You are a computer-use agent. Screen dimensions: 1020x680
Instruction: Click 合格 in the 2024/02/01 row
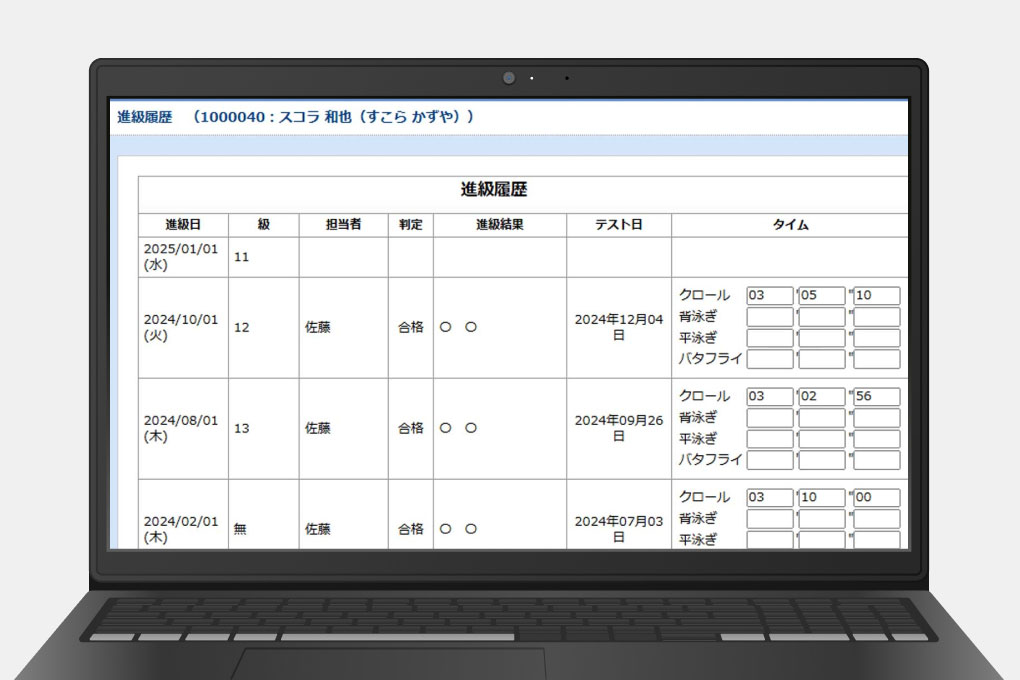point(410,529)
